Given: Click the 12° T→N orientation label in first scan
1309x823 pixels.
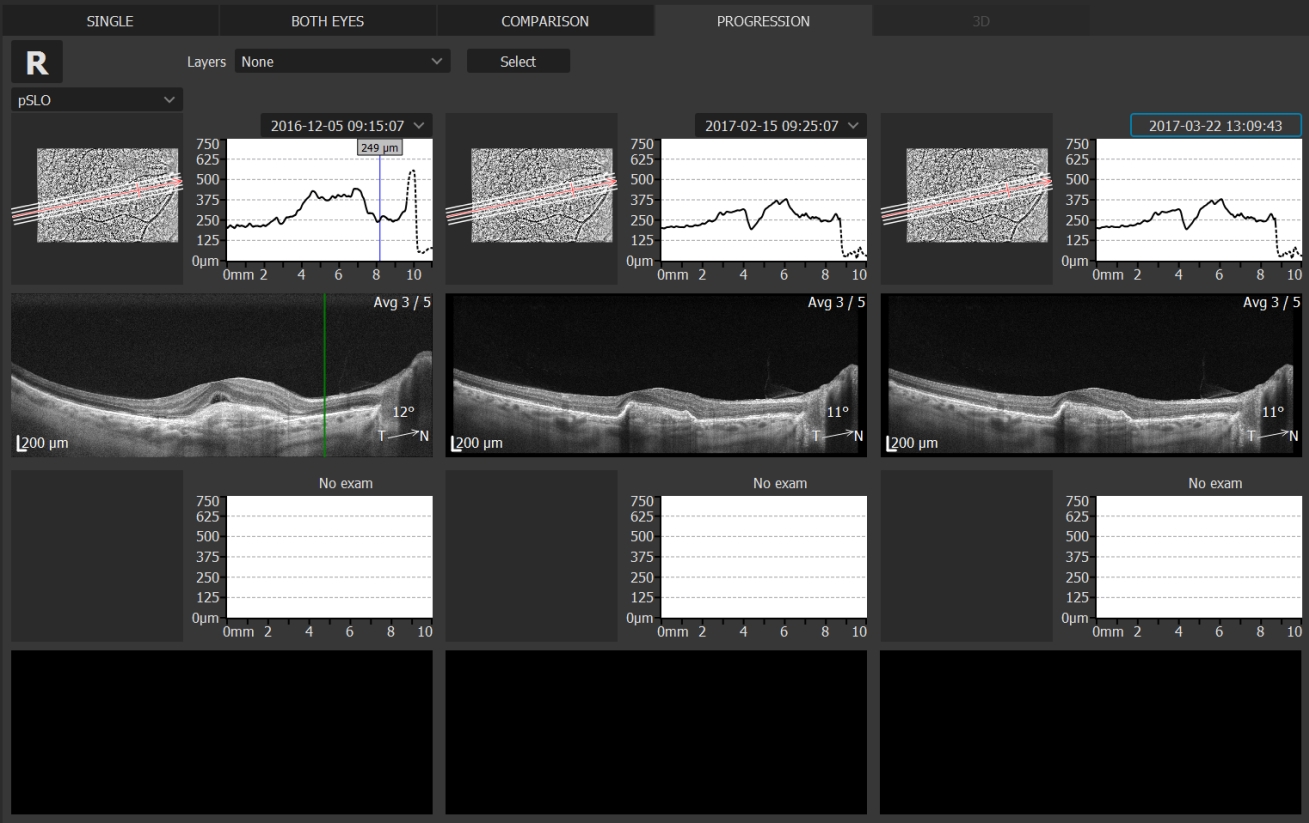Looking at the screenshot, I should (403, 422).
